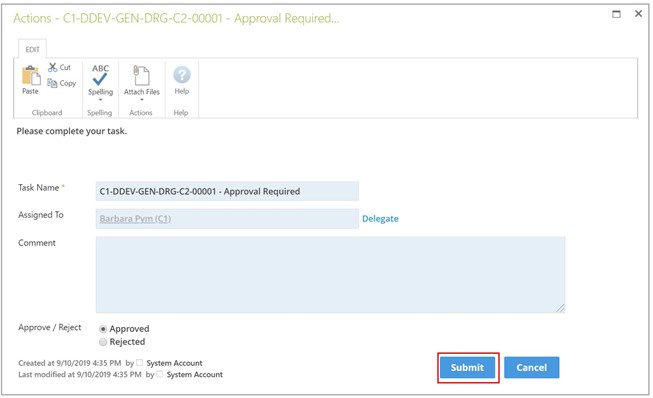Click the Paste clipboard icon
Screen dimensions: 653x398
tap(31, 75)
